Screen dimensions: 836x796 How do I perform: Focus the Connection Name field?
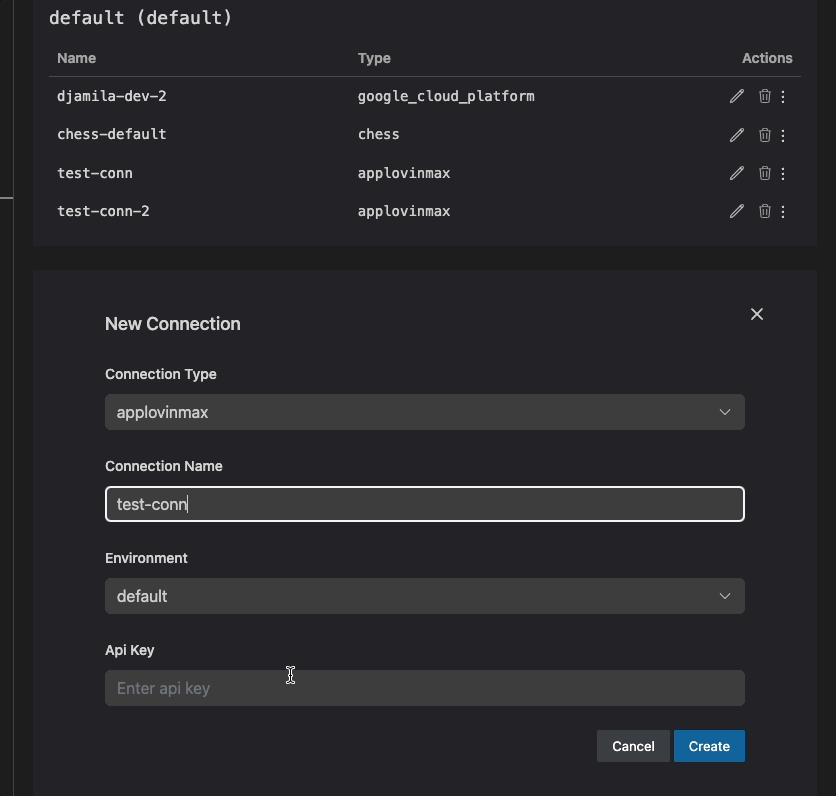pos(424,504)
